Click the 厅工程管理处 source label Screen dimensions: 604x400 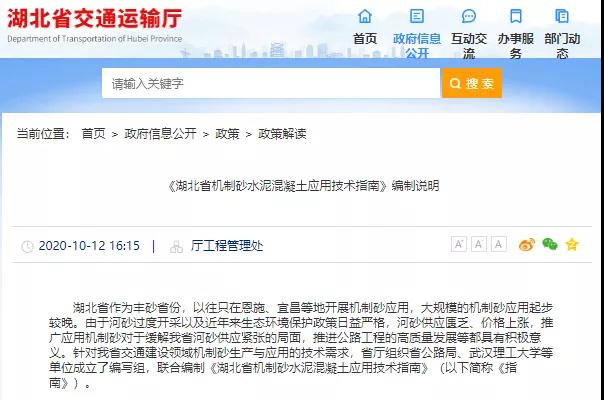[x=226, y=245]
